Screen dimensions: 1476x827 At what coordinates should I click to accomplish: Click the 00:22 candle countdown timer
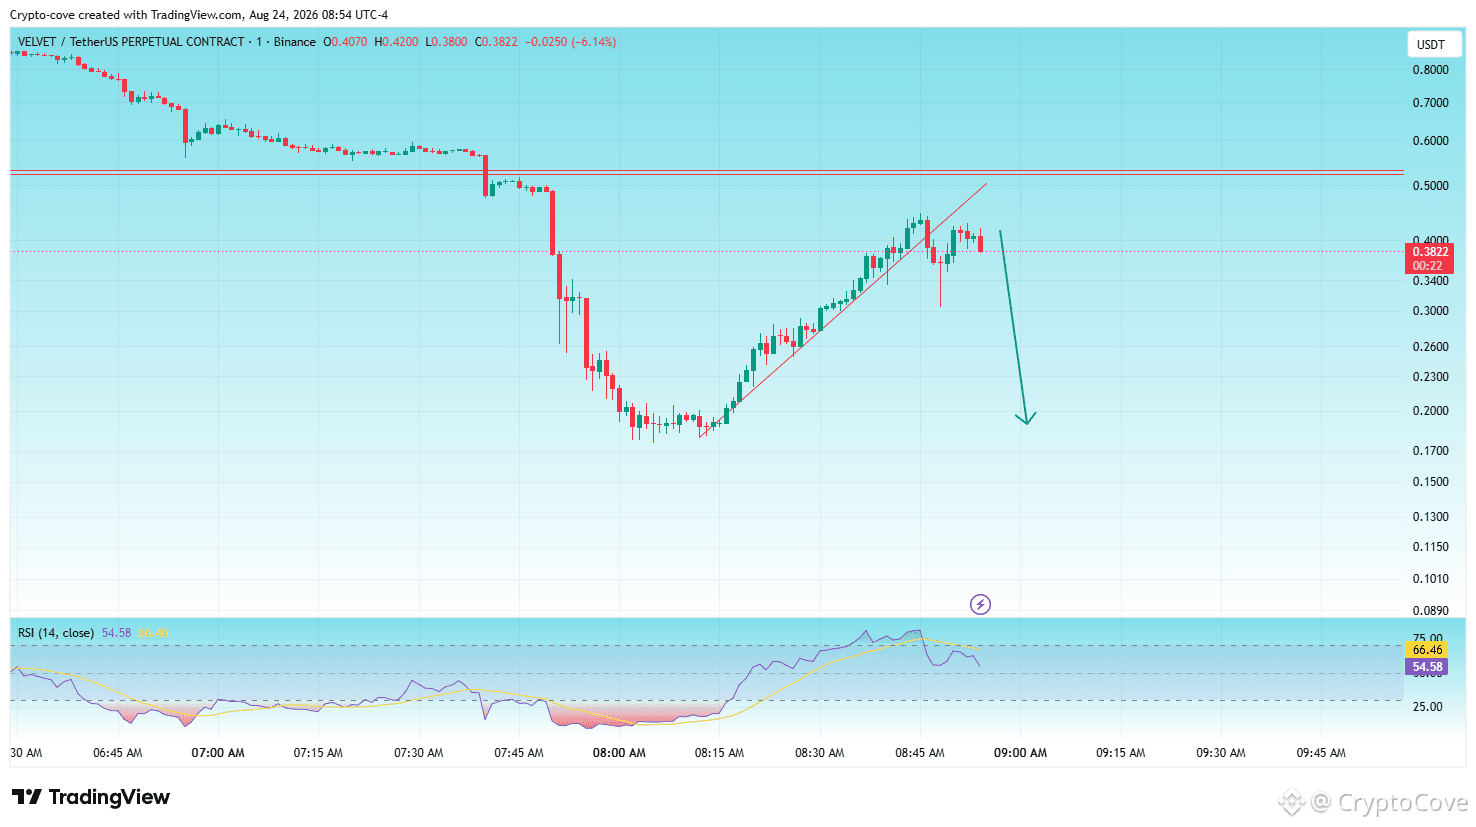[x=1429, y=266]
